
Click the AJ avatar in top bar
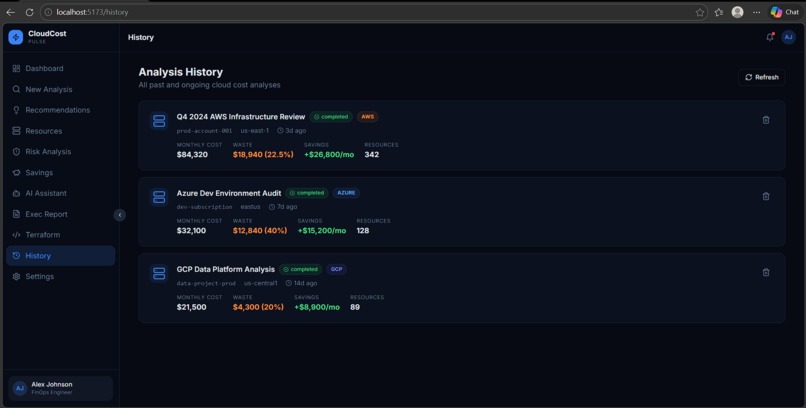[788, 37]
